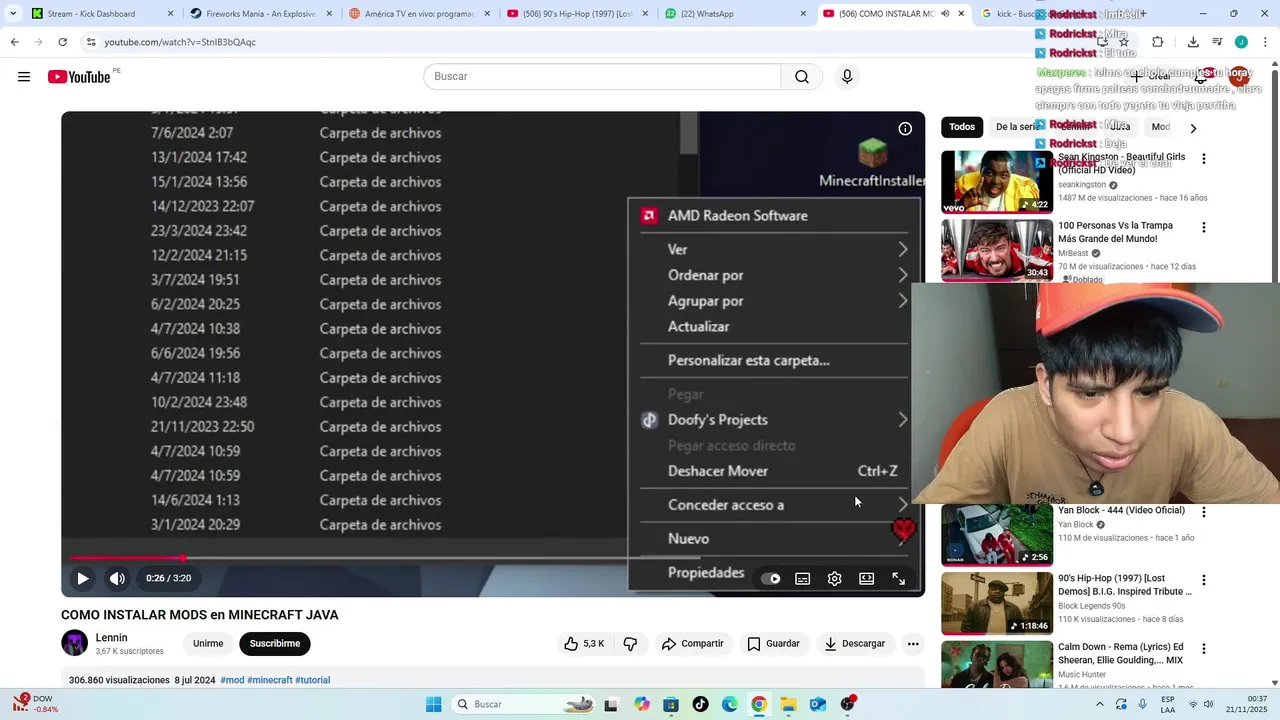Open the Lennin channel avatar
This screenshot has height=720, width=1280.
coord(75,643)
